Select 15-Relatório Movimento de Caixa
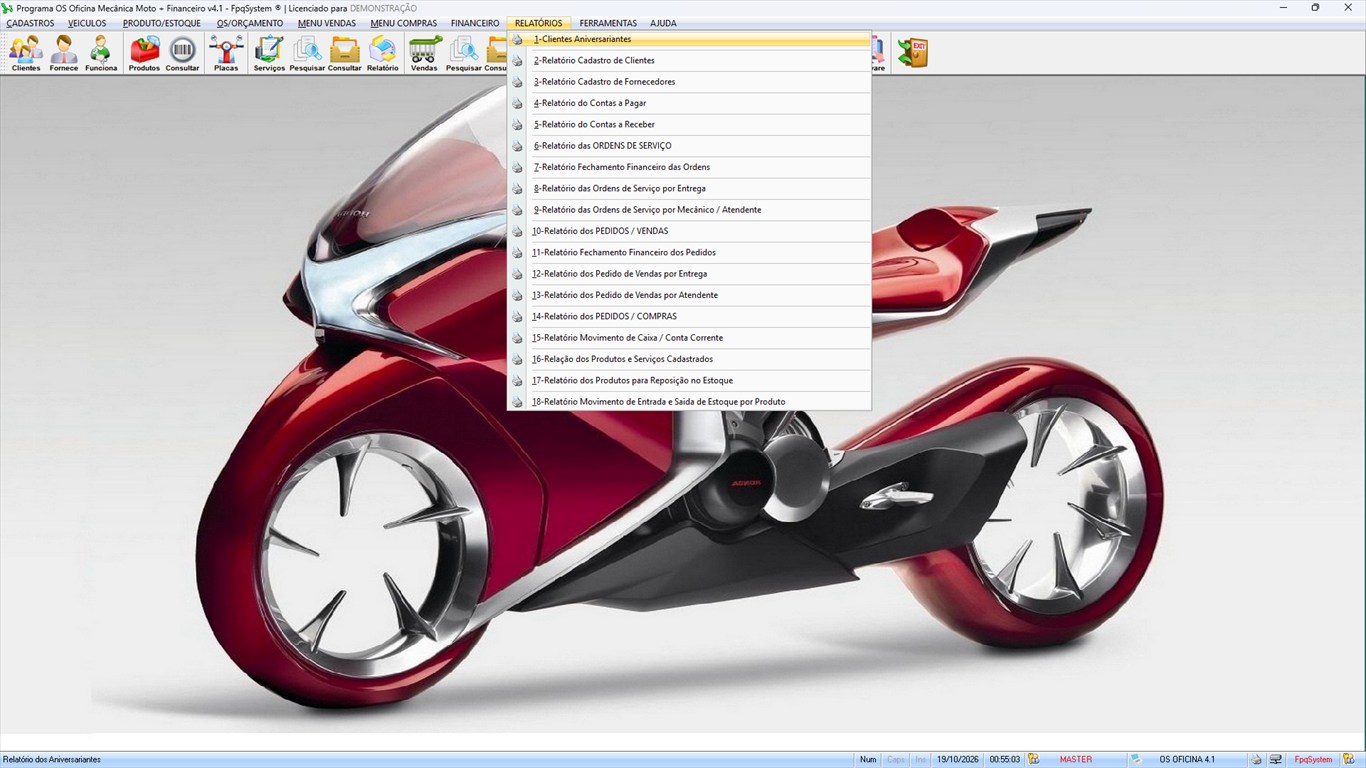Screen dimensions: 1366x768 click(x=689, y=338)
